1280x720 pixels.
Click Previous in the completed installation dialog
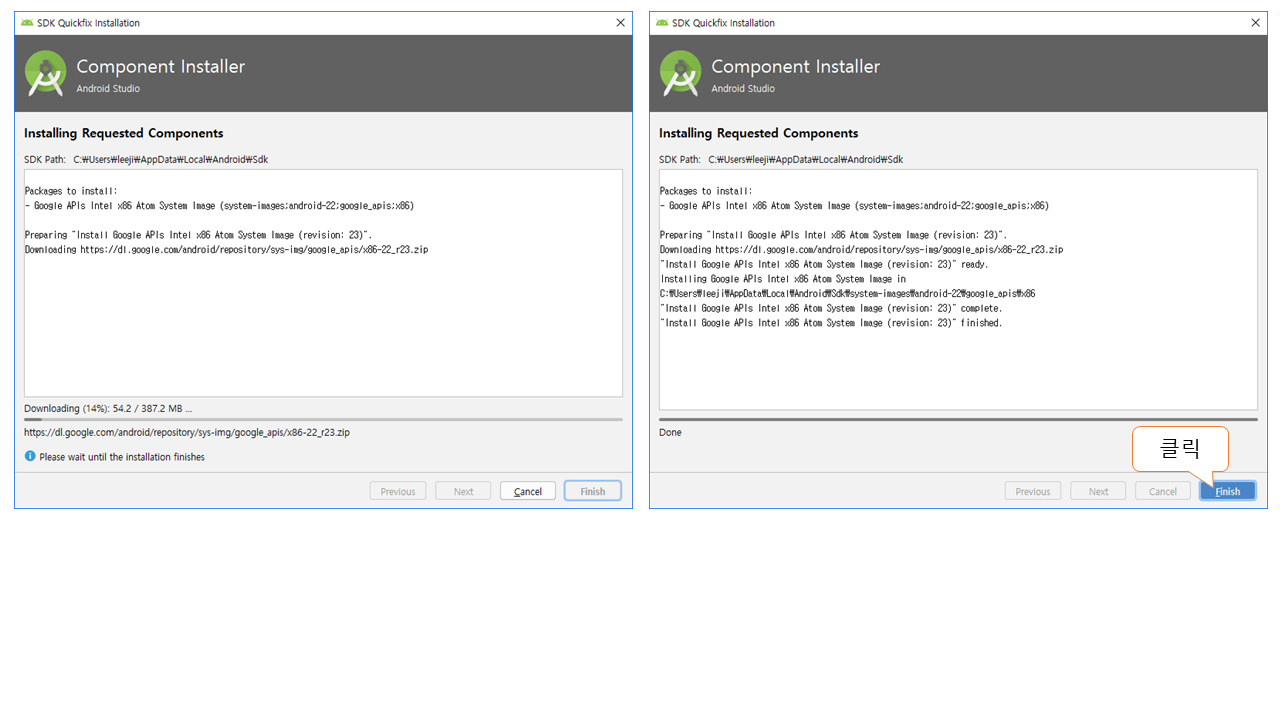(x=1033, y=491)
